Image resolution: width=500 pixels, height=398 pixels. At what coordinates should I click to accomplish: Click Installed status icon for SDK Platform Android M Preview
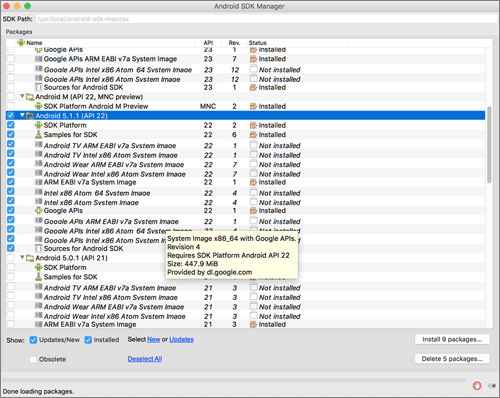253,106
